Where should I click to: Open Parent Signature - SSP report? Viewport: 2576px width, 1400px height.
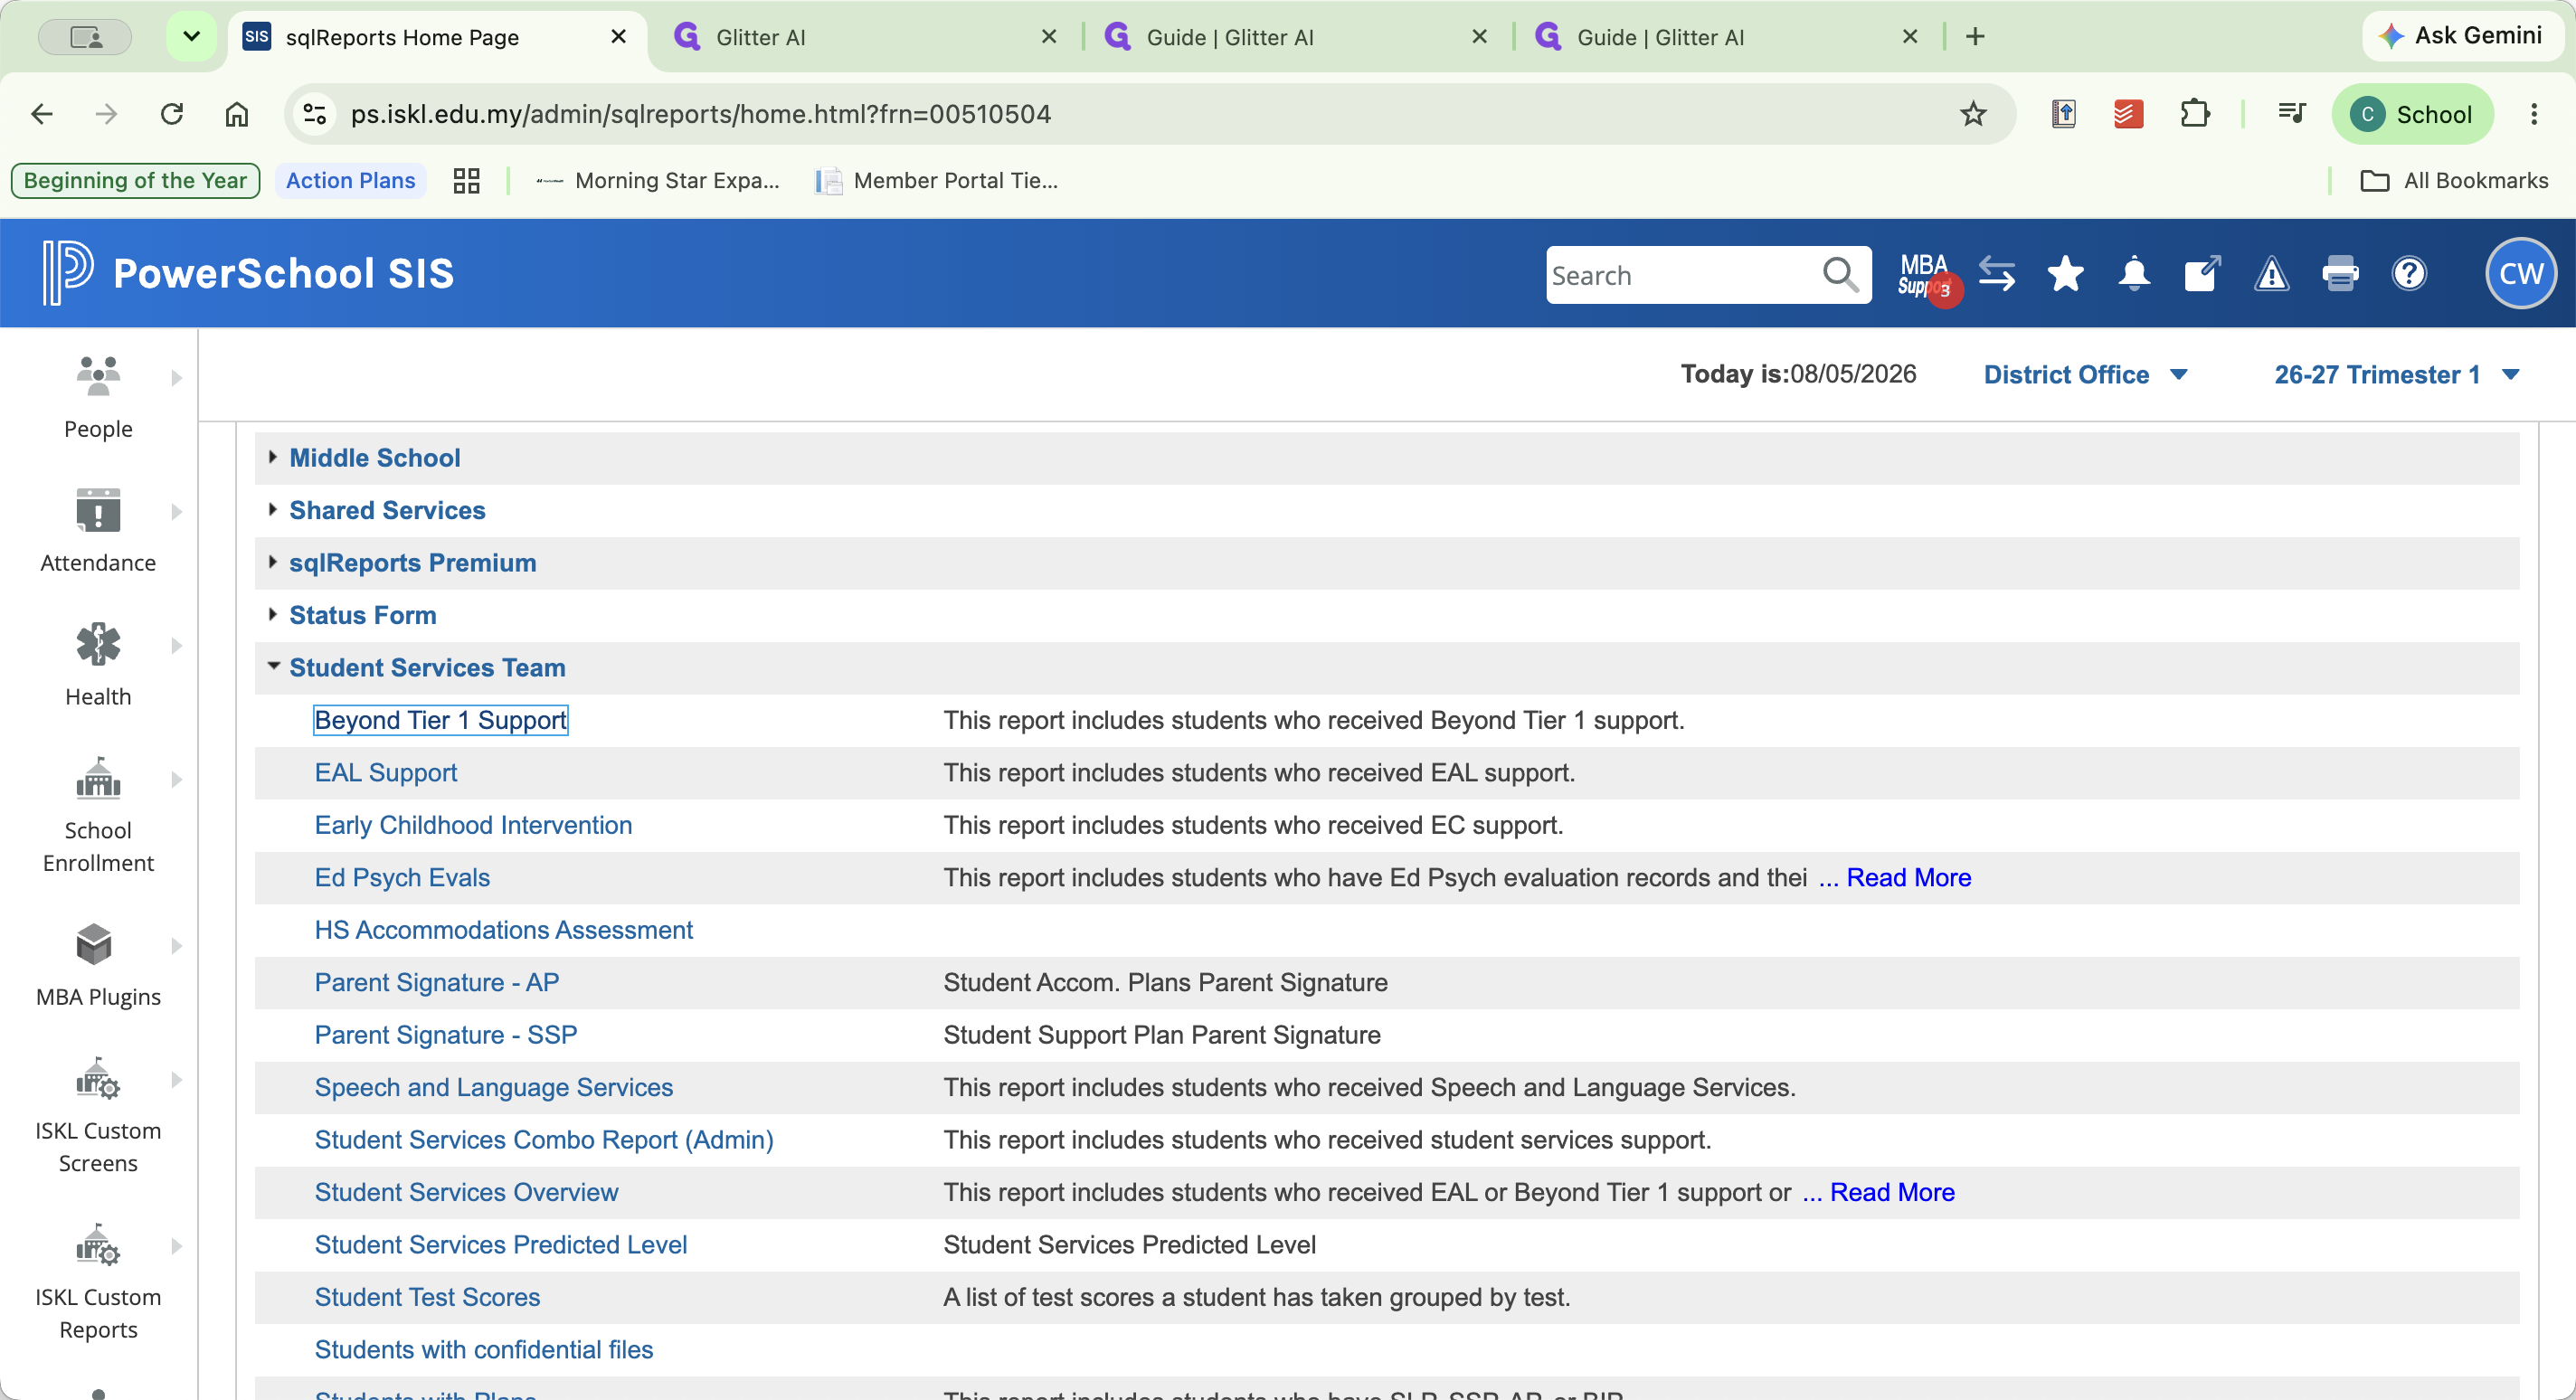pyautogui.click(x=446, y=1035)
